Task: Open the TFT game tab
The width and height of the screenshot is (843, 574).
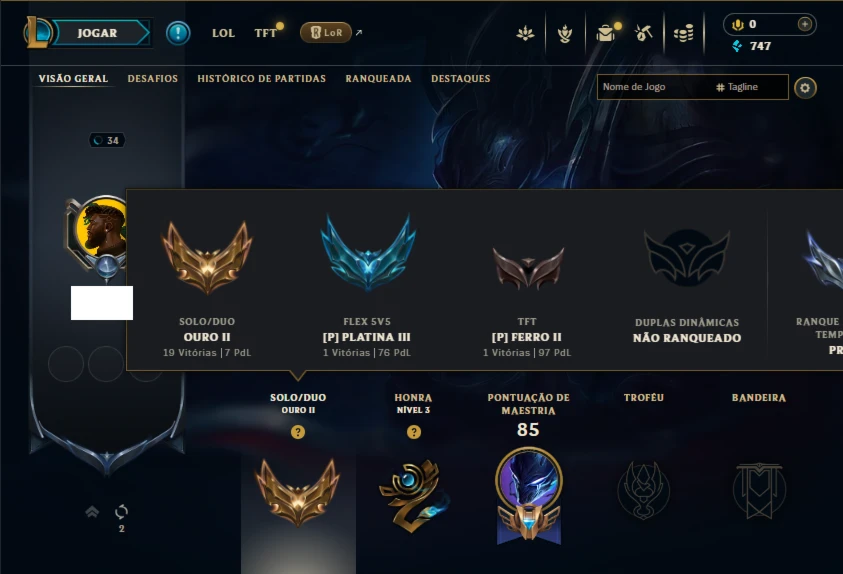Action: click(266, 33)
